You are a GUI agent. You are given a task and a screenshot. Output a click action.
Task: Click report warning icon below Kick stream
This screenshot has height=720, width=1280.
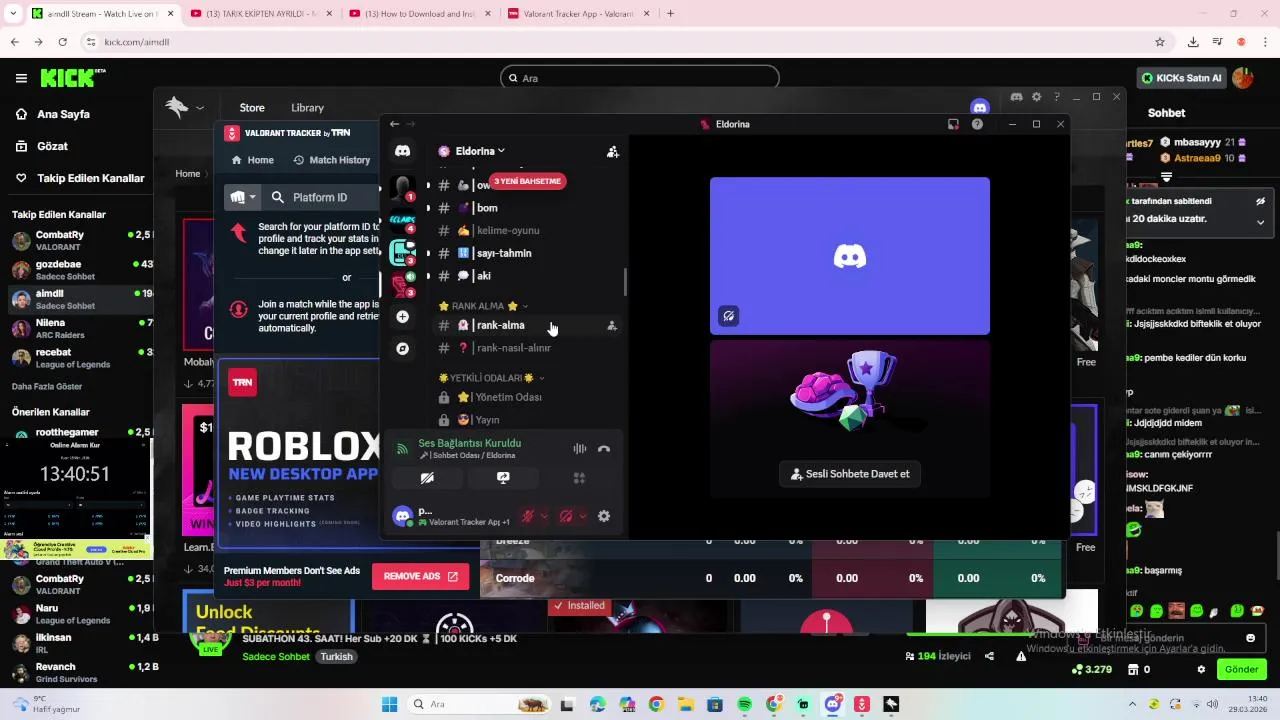pyautogui.click(x=1021, y=656)
